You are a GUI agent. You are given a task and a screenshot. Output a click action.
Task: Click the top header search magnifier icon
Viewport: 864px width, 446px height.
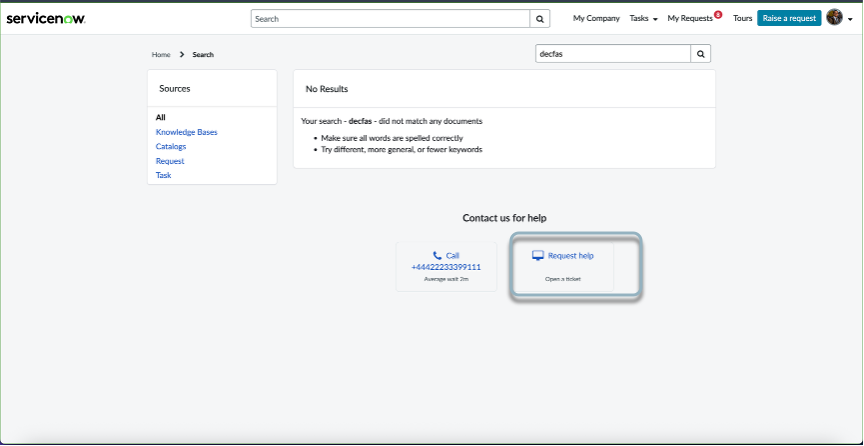click(540, 19)
